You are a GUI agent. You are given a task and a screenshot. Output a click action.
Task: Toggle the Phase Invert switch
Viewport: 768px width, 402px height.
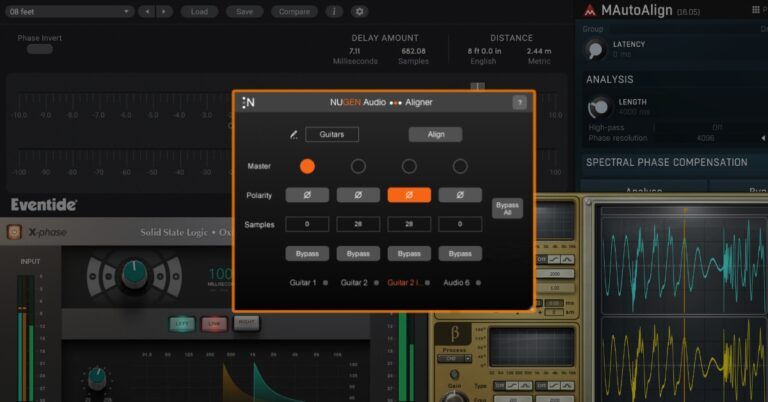(40, 49)
